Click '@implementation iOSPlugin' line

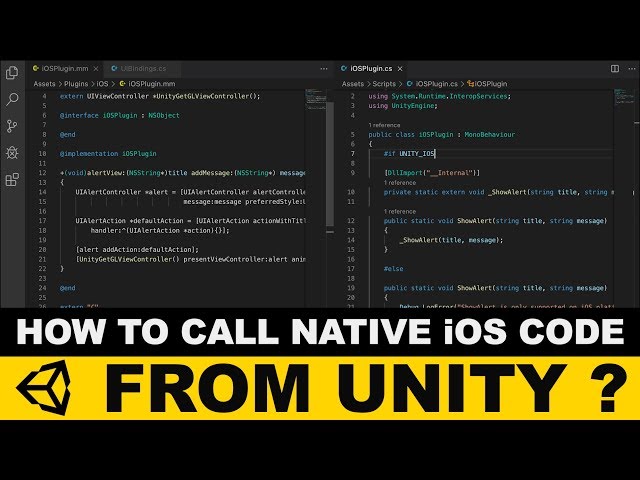click(x=108, y=154)
